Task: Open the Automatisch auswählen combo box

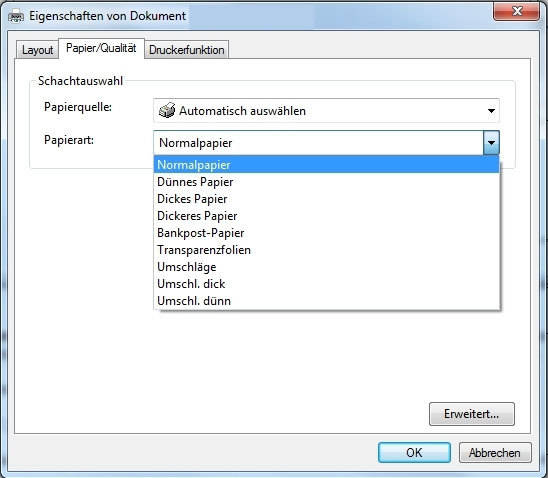Action: coord(326,111)
